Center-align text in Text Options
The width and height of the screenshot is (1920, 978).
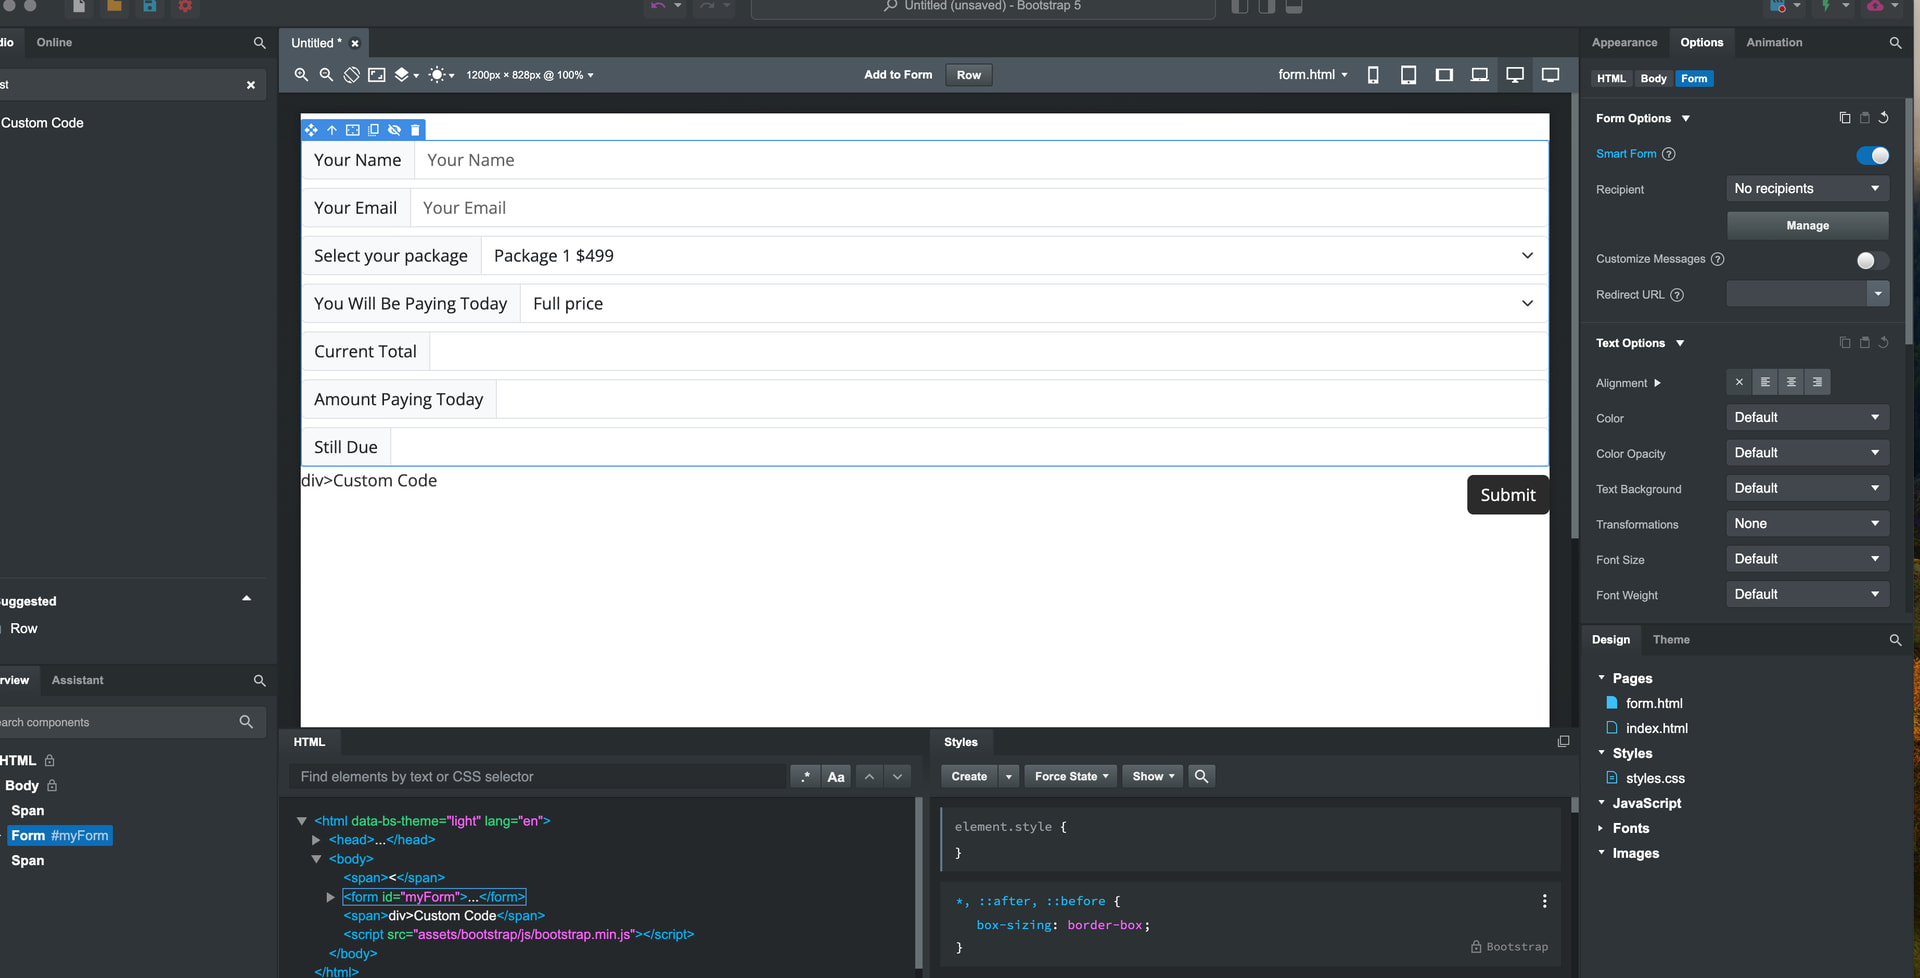1791,382
